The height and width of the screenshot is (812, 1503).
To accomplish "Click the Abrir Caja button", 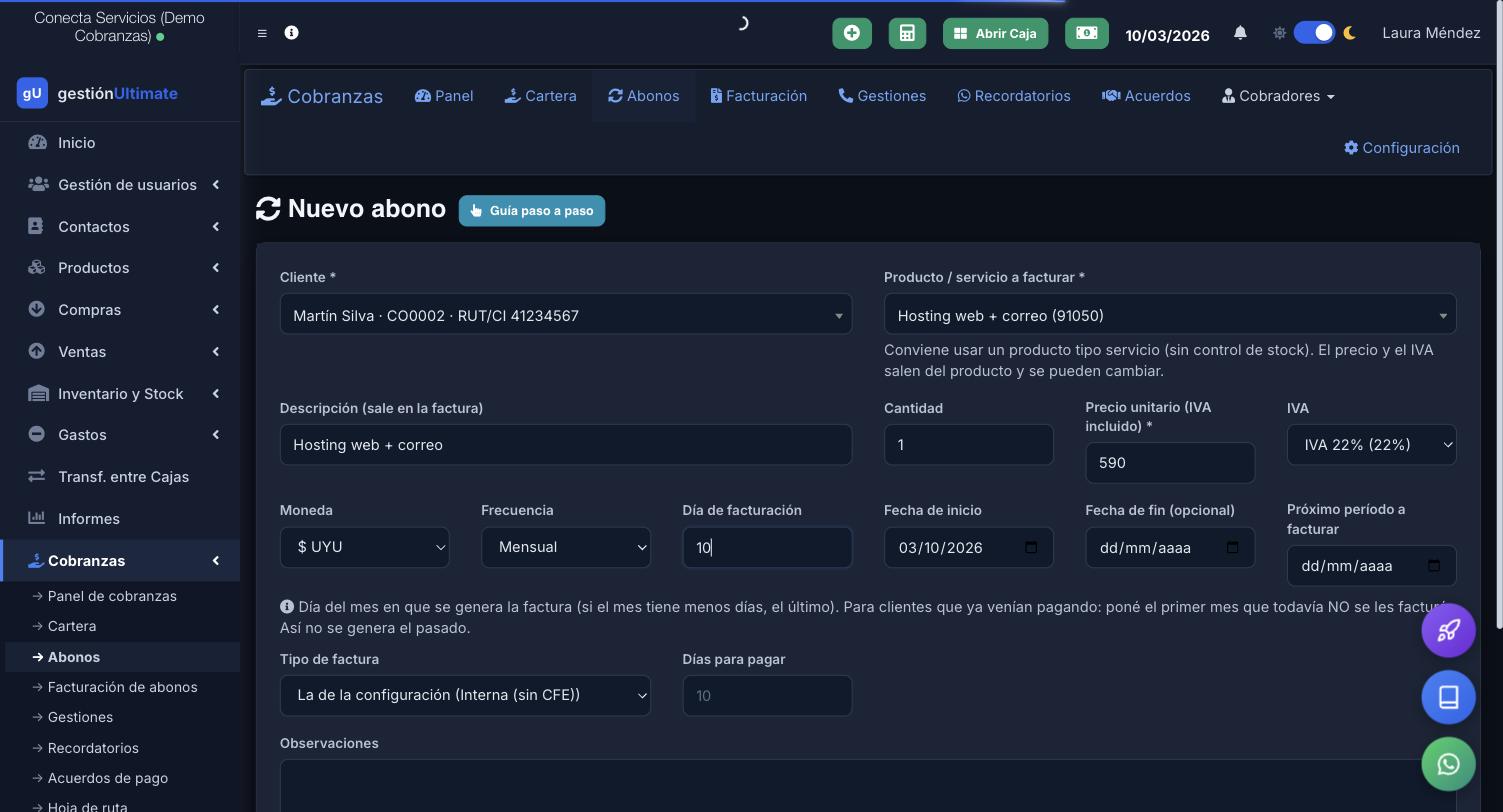I will click(995, 33).
